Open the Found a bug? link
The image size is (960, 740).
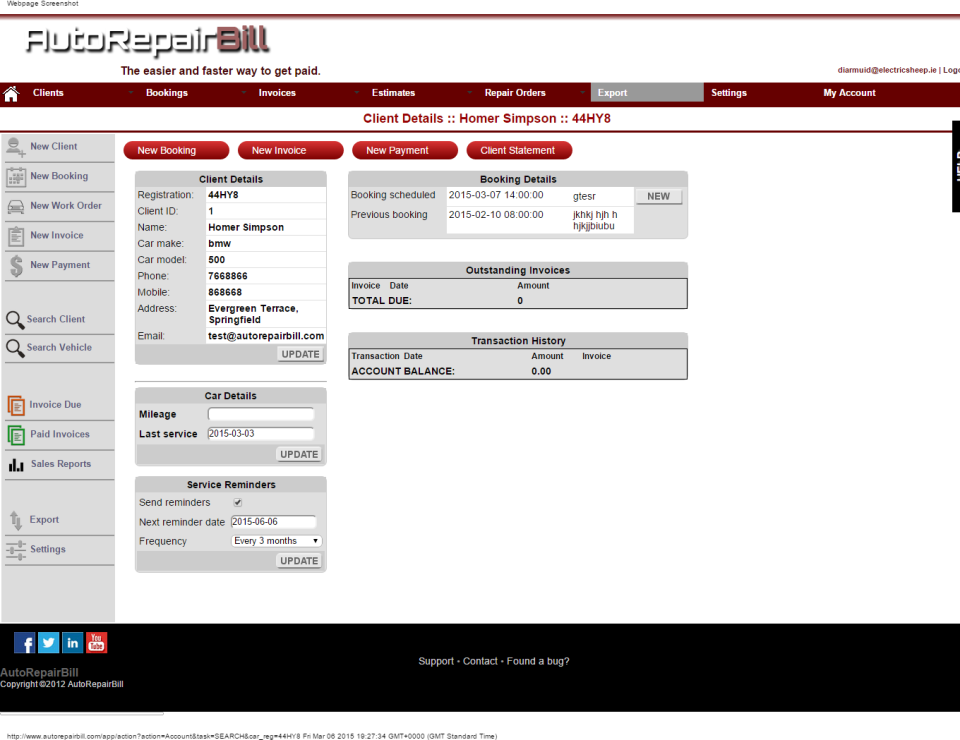click(538, 661)
